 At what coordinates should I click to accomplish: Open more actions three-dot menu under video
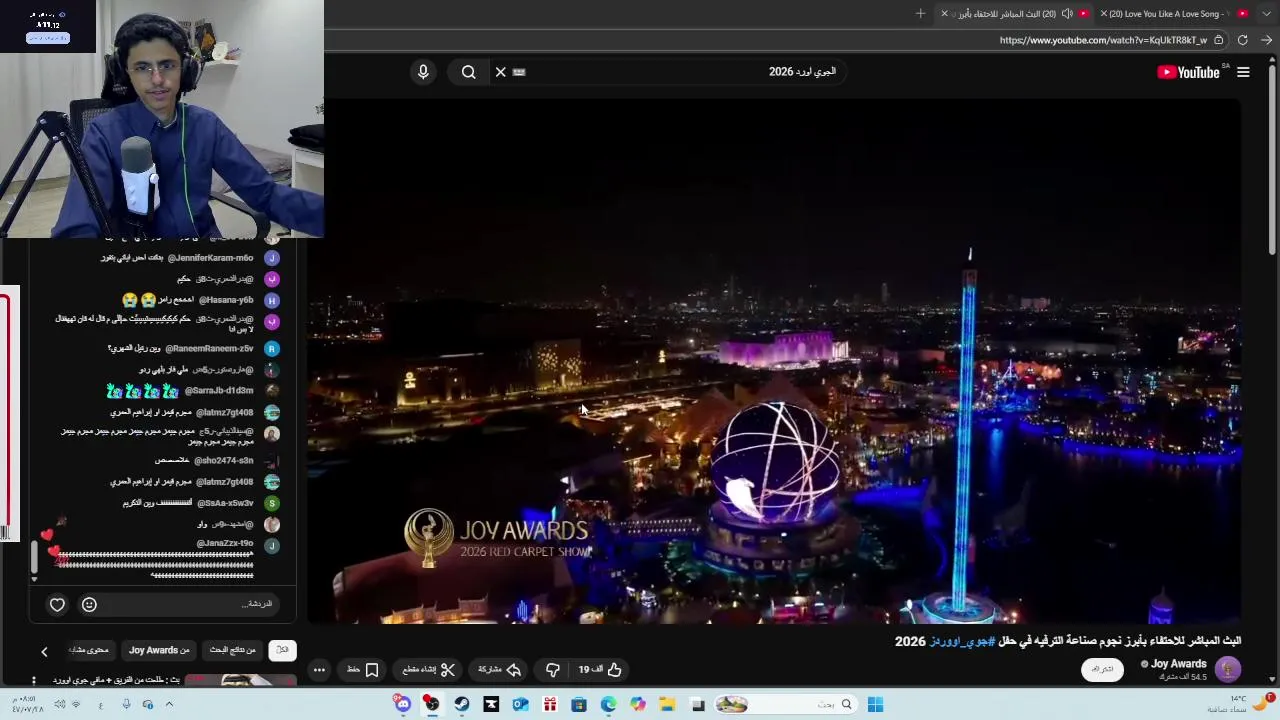319,670
